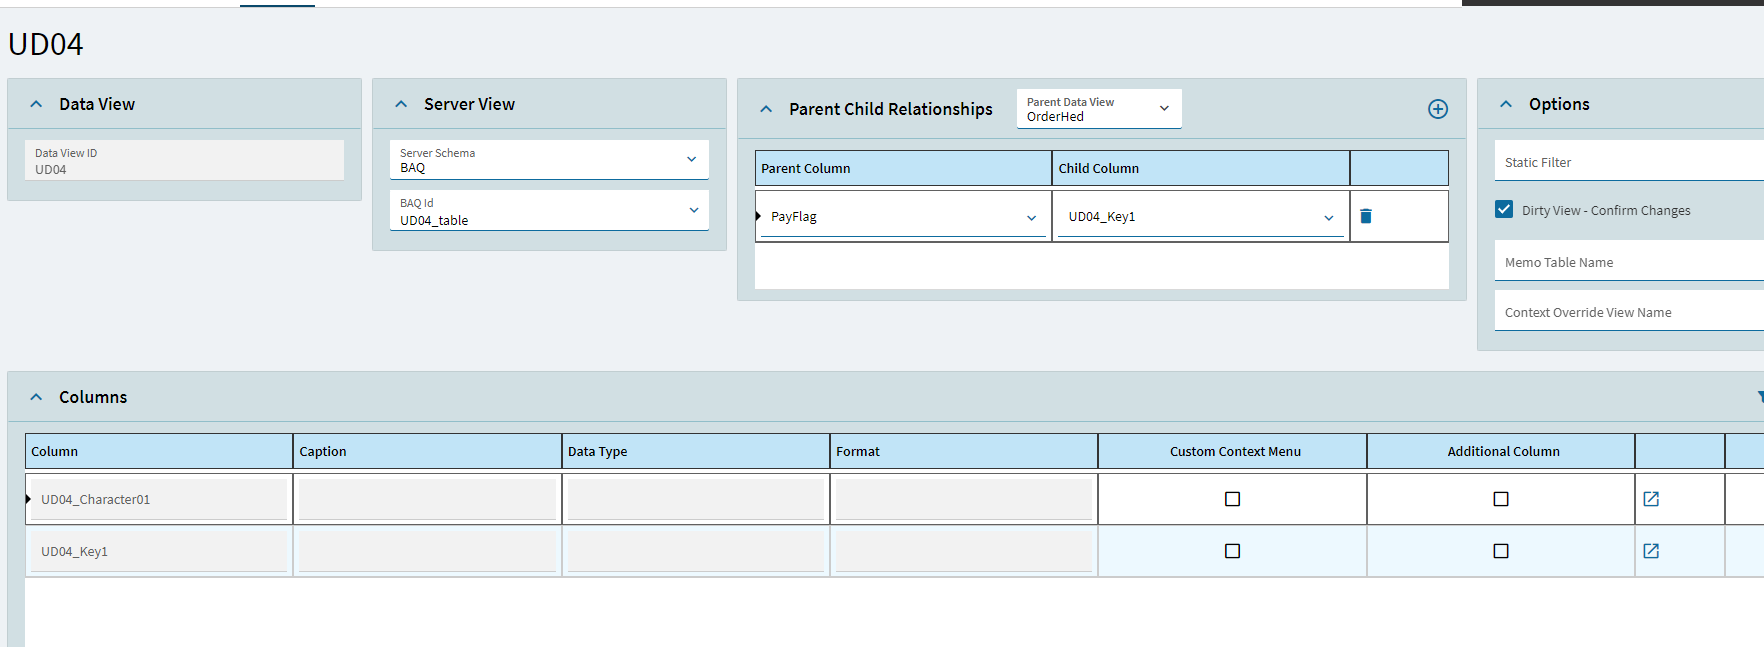This screenshot has width=1764, height=647.
Task: Check Additional Column for UD04_Character01
Action: (x=1500, y=499)
